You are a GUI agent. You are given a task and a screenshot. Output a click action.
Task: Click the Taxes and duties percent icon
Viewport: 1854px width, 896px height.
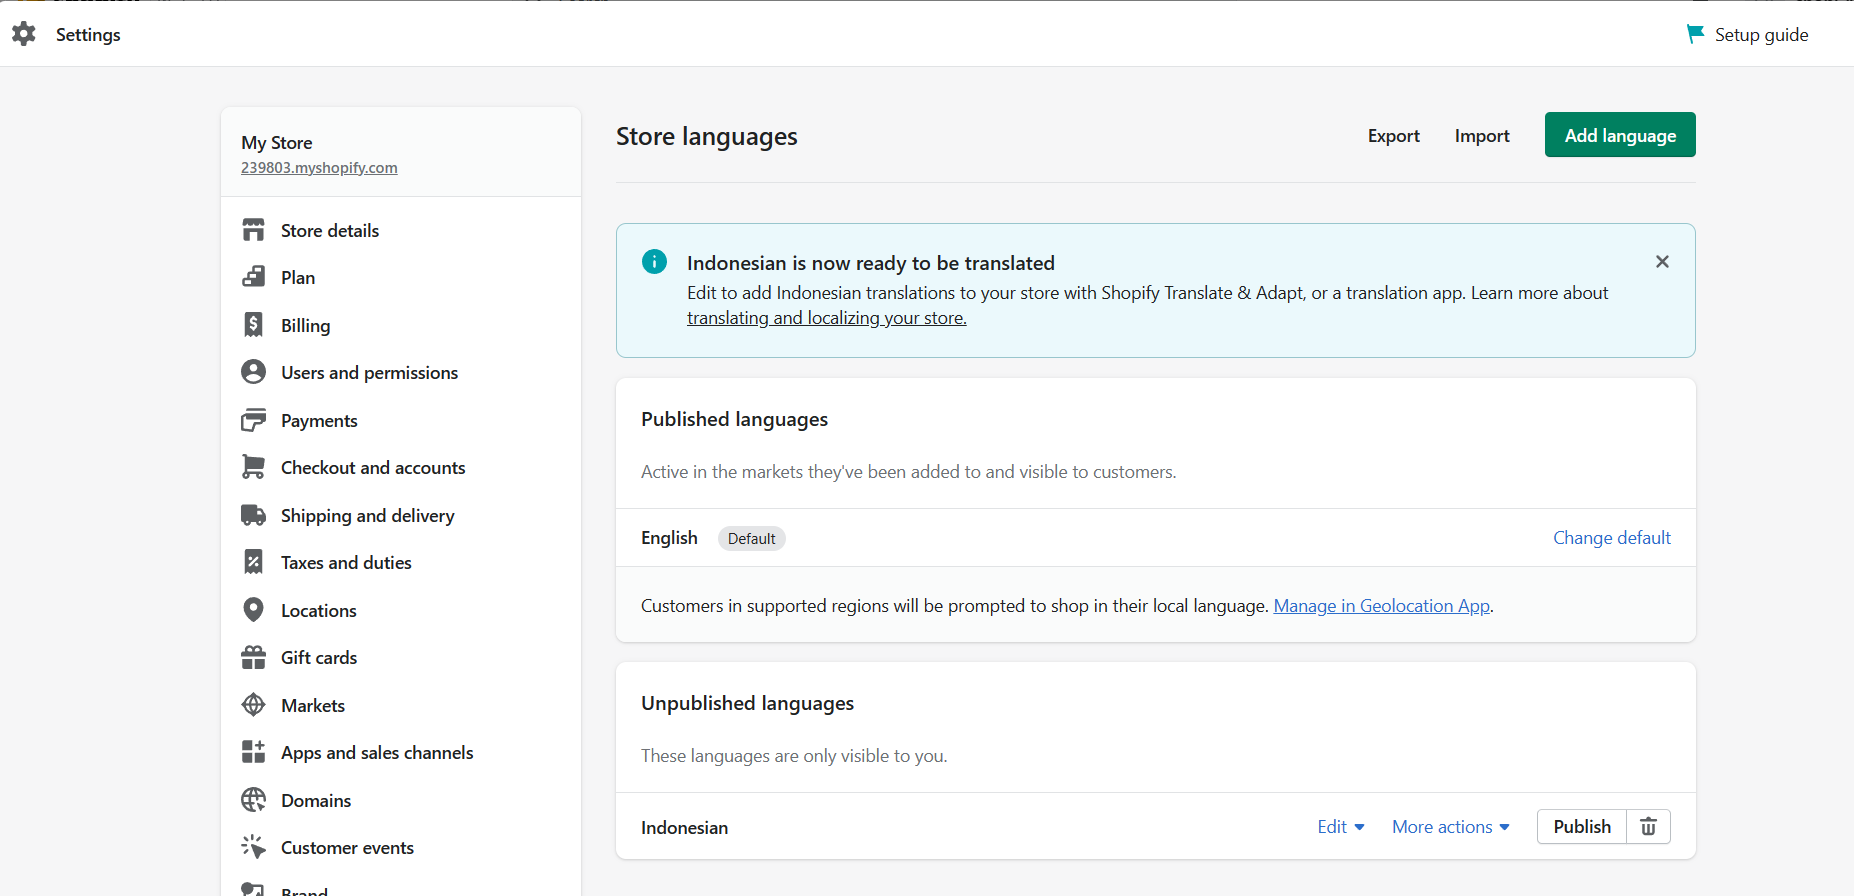(x=254, y=562)
